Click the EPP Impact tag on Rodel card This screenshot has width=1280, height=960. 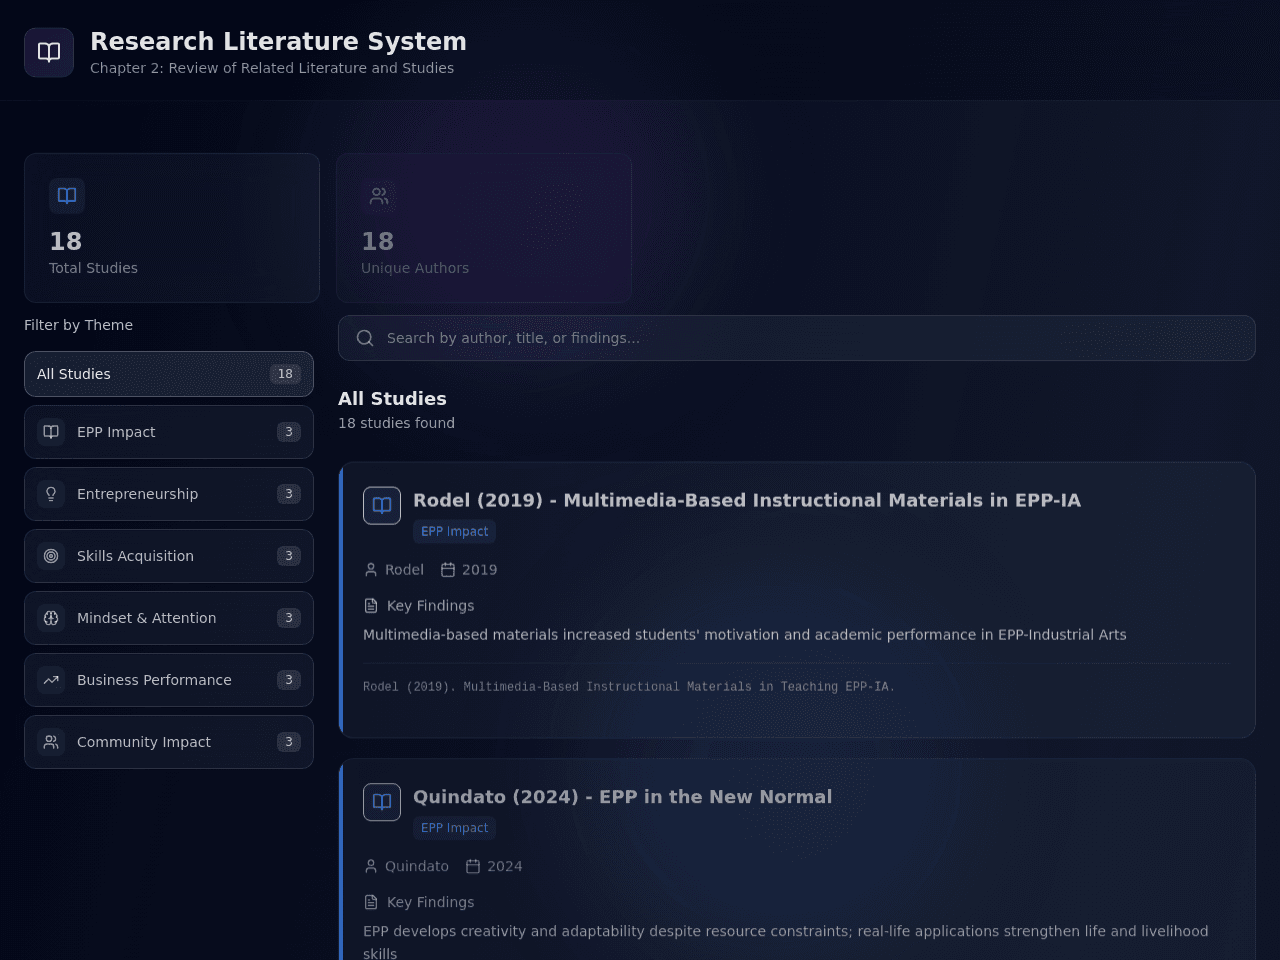pos(455,532)
